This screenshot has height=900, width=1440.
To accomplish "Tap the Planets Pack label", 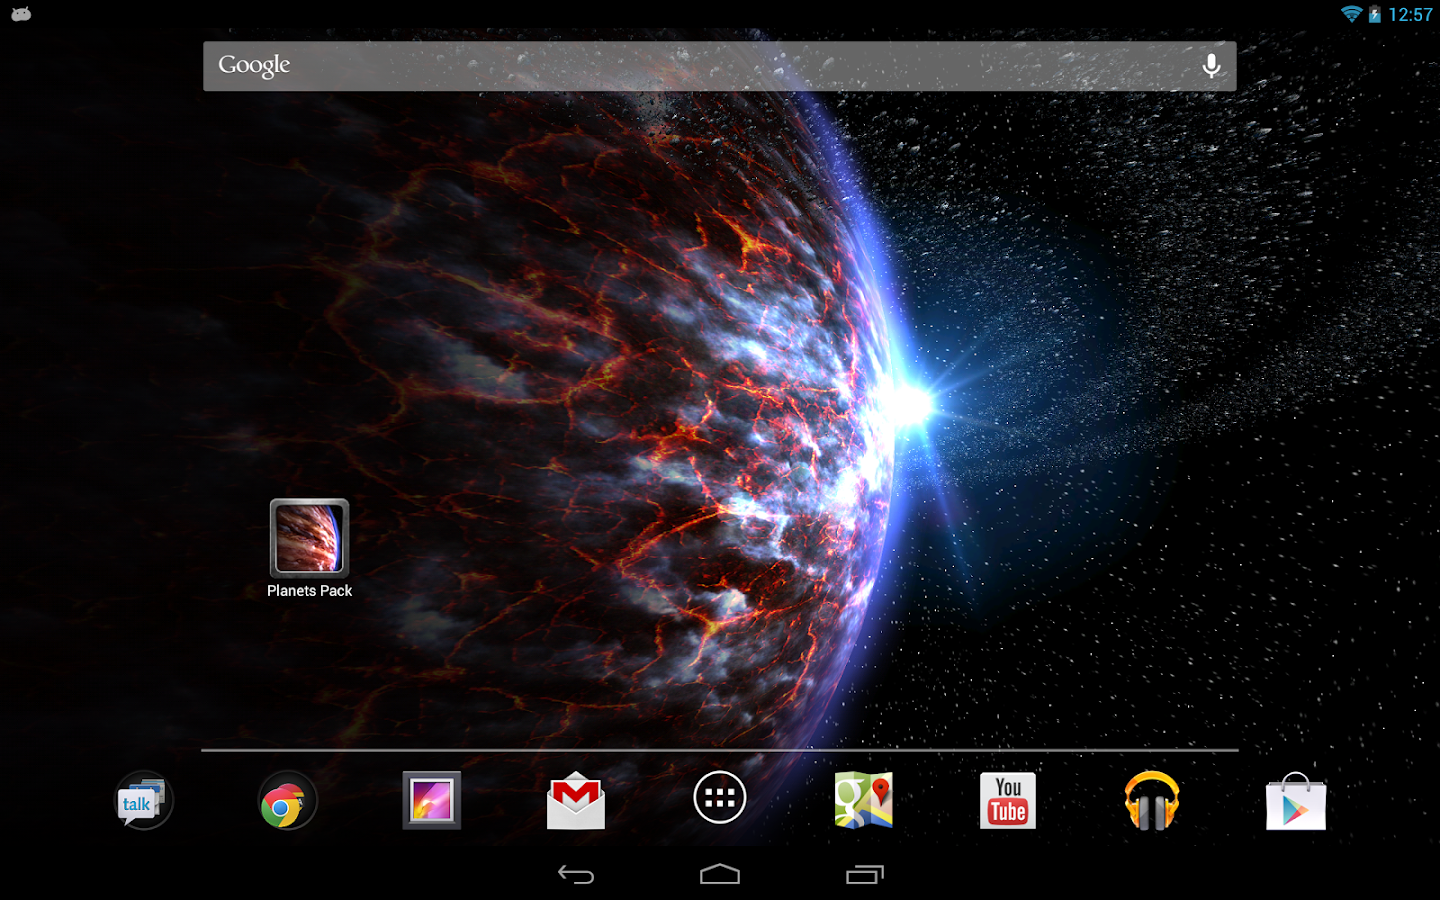I will point(309,591).
